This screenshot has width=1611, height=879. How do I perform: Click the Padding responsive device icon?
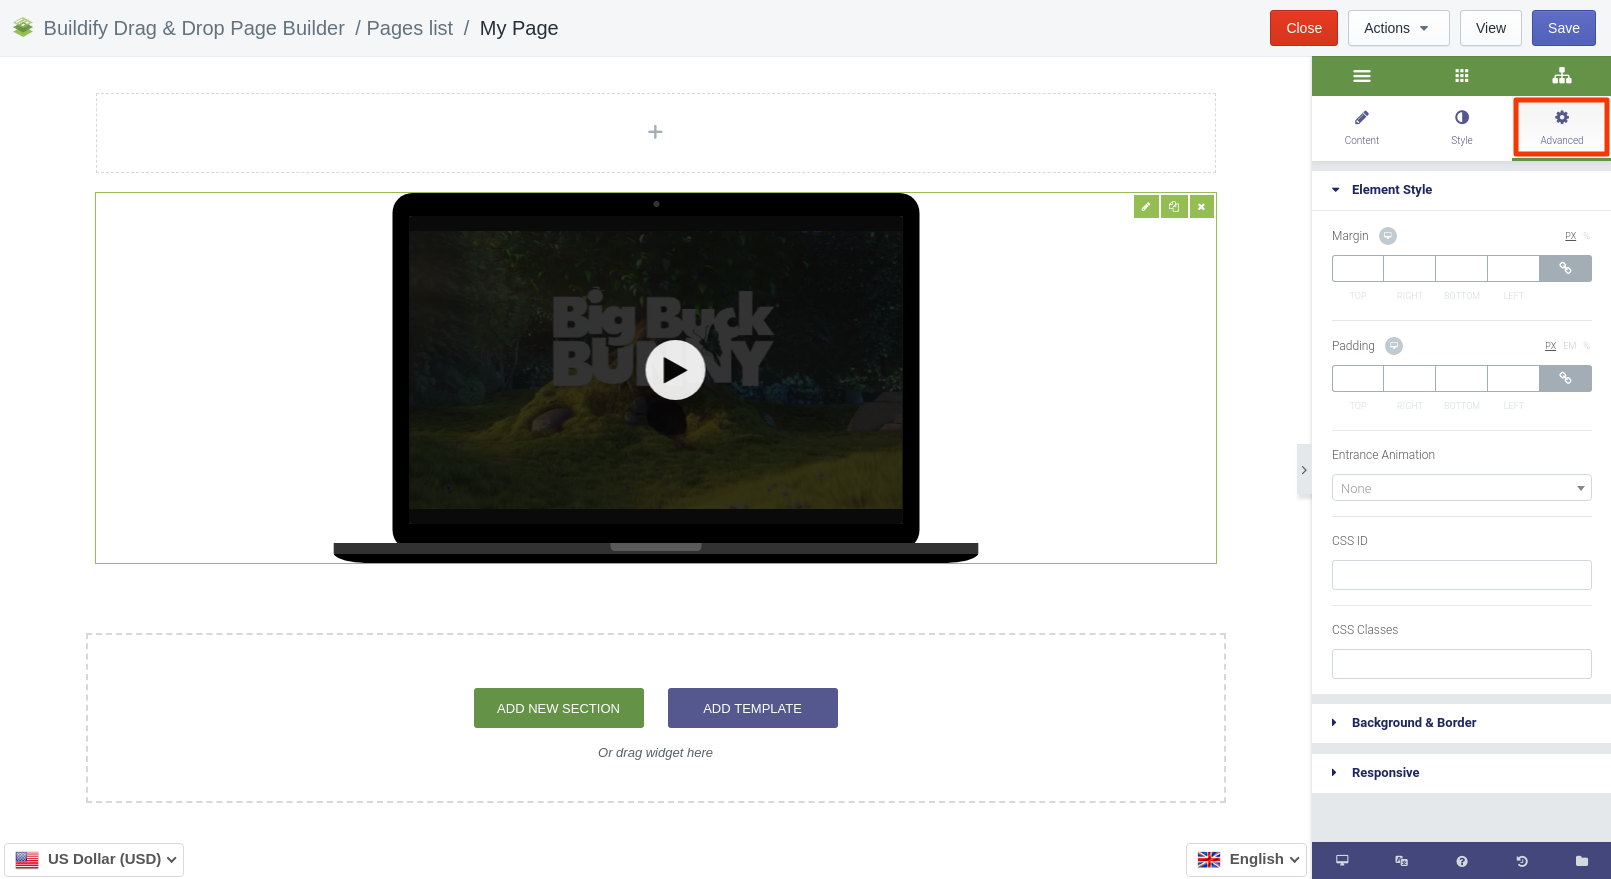1394,346
